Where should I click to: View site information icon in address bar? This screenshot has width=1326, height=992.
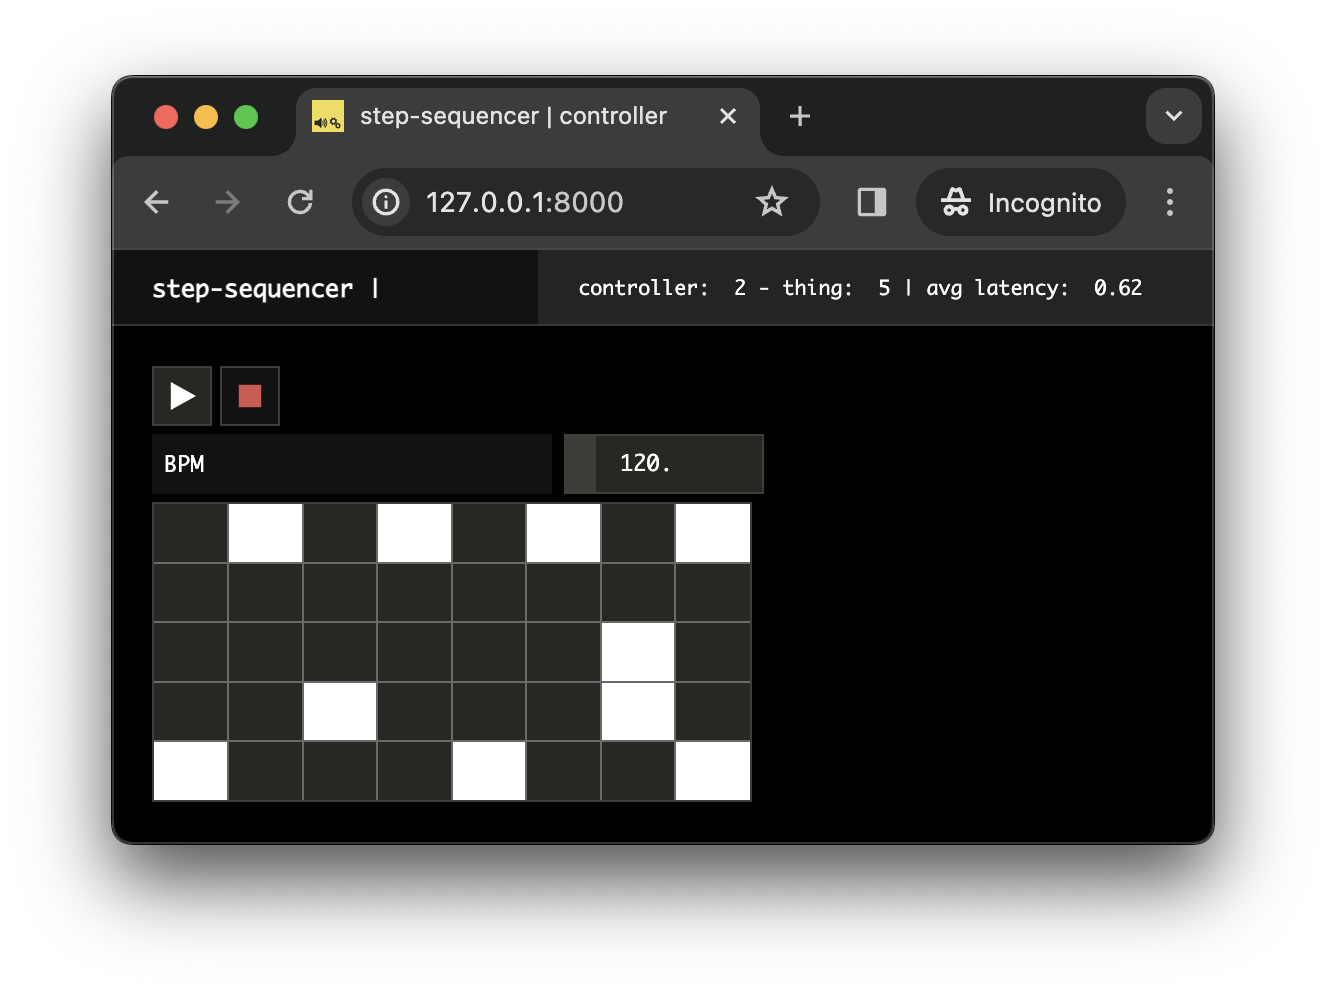coord(386,203)
